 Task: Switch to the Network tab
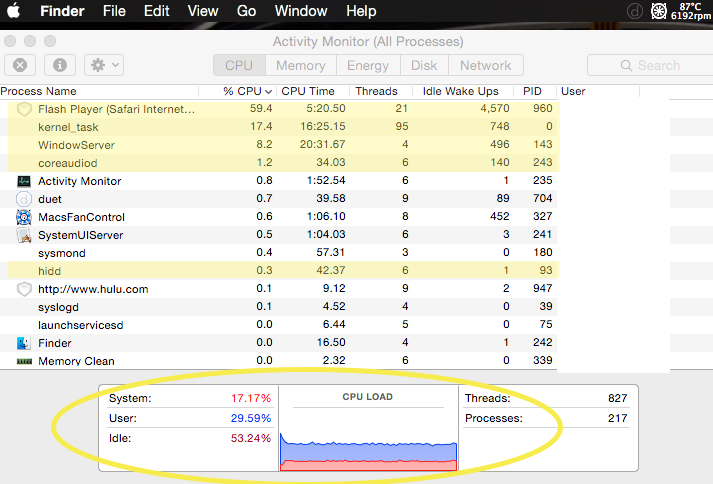point(486,66)
